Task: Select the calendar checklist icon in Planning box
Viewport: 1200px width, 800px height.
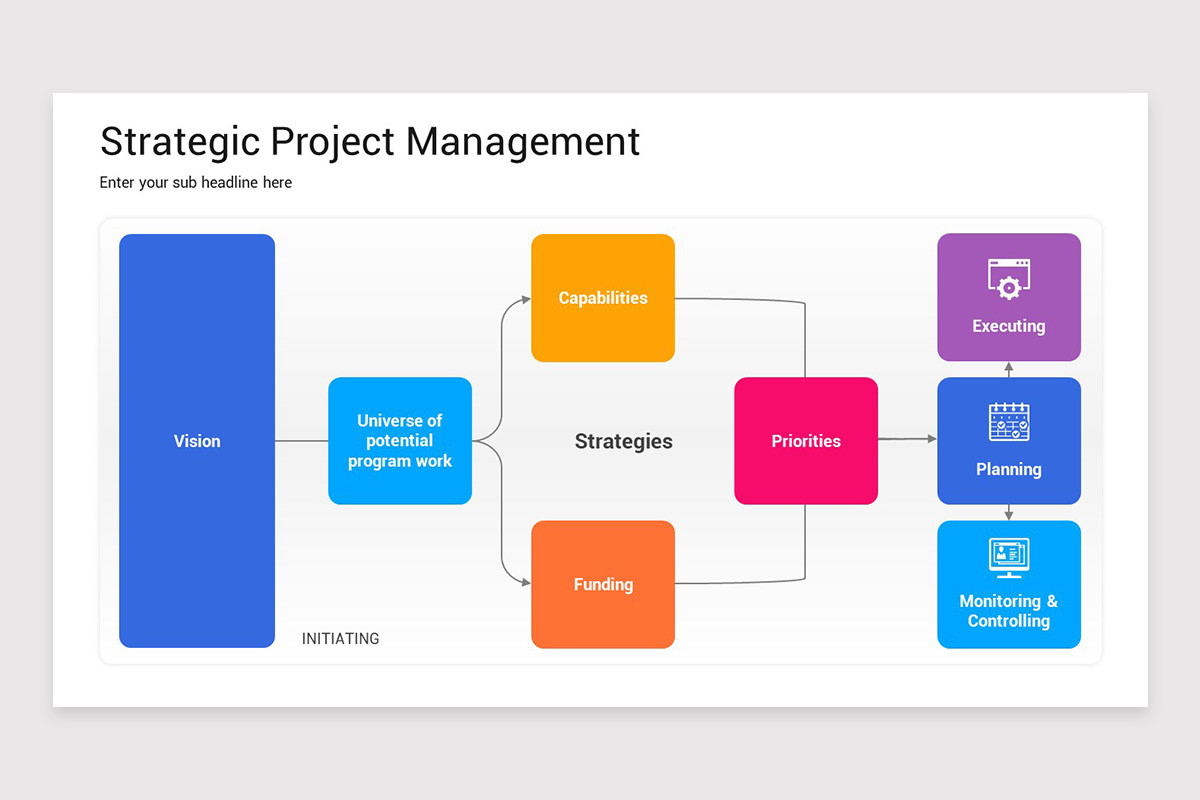Action: point(1009,421)
